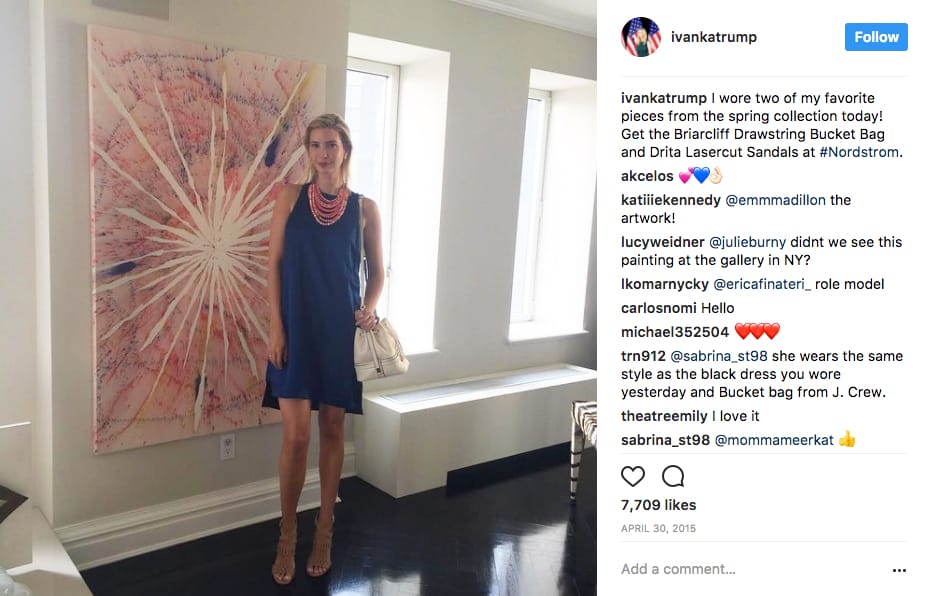The width and height of the screenshot is (930, 596).
Task: Open the @emmmadillon mention
Action: [775, 200]
